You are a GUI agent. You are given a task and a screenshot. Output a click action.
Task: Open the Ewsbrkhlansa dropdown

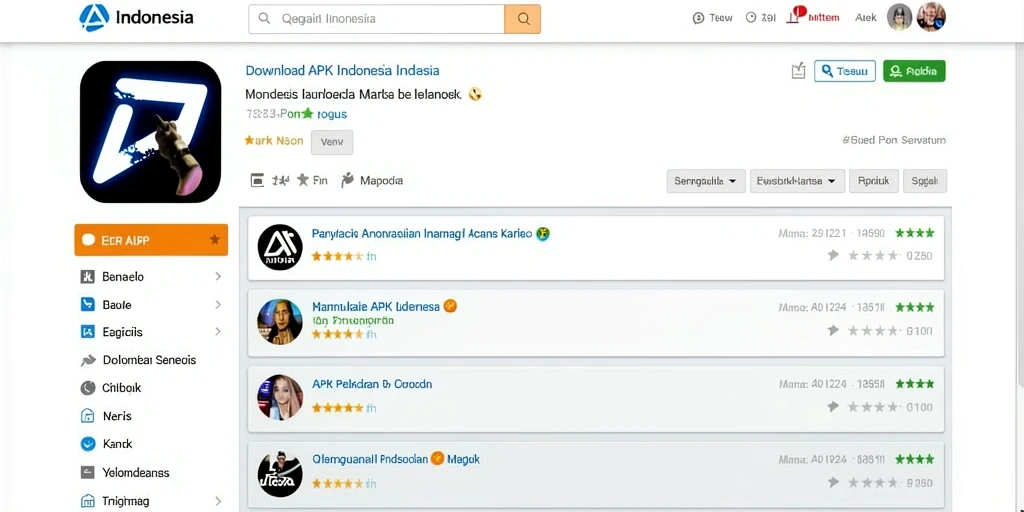point(797,181)
